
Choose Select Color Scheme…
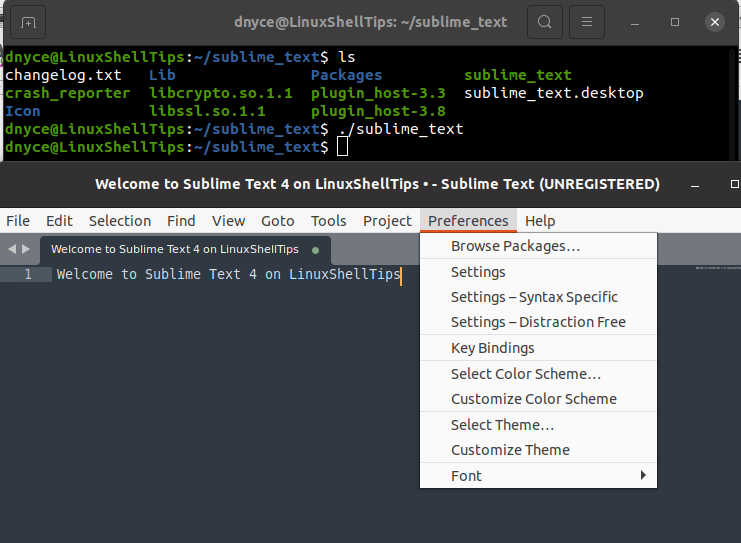pos(538,374)
